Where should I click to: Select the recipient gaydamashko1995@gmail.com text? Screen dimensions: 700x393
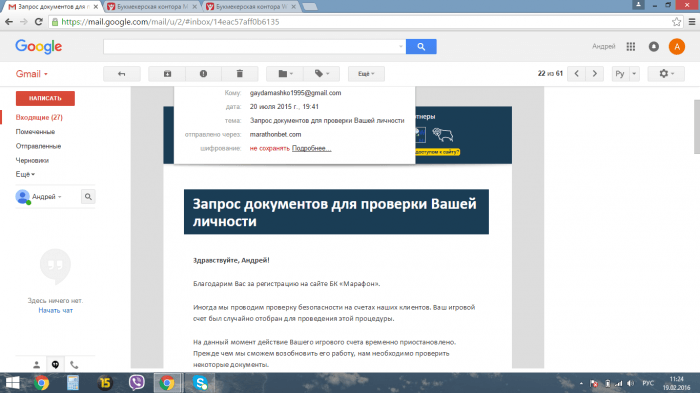(296, 93)
